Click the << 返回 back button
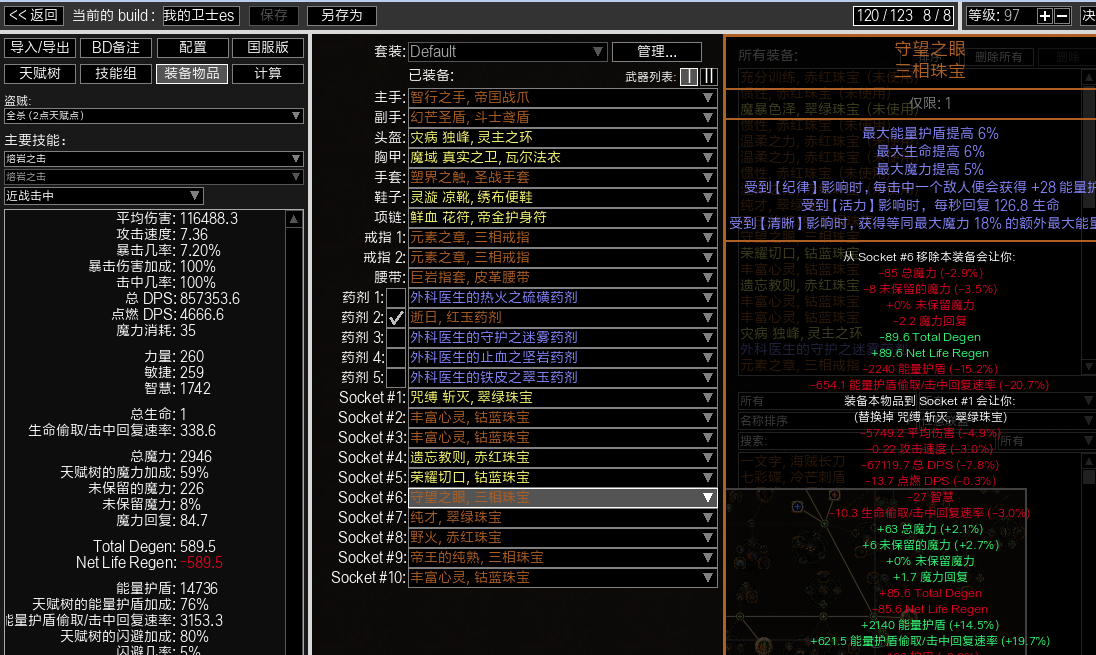 pyautogui.click(x=34, y=15)
